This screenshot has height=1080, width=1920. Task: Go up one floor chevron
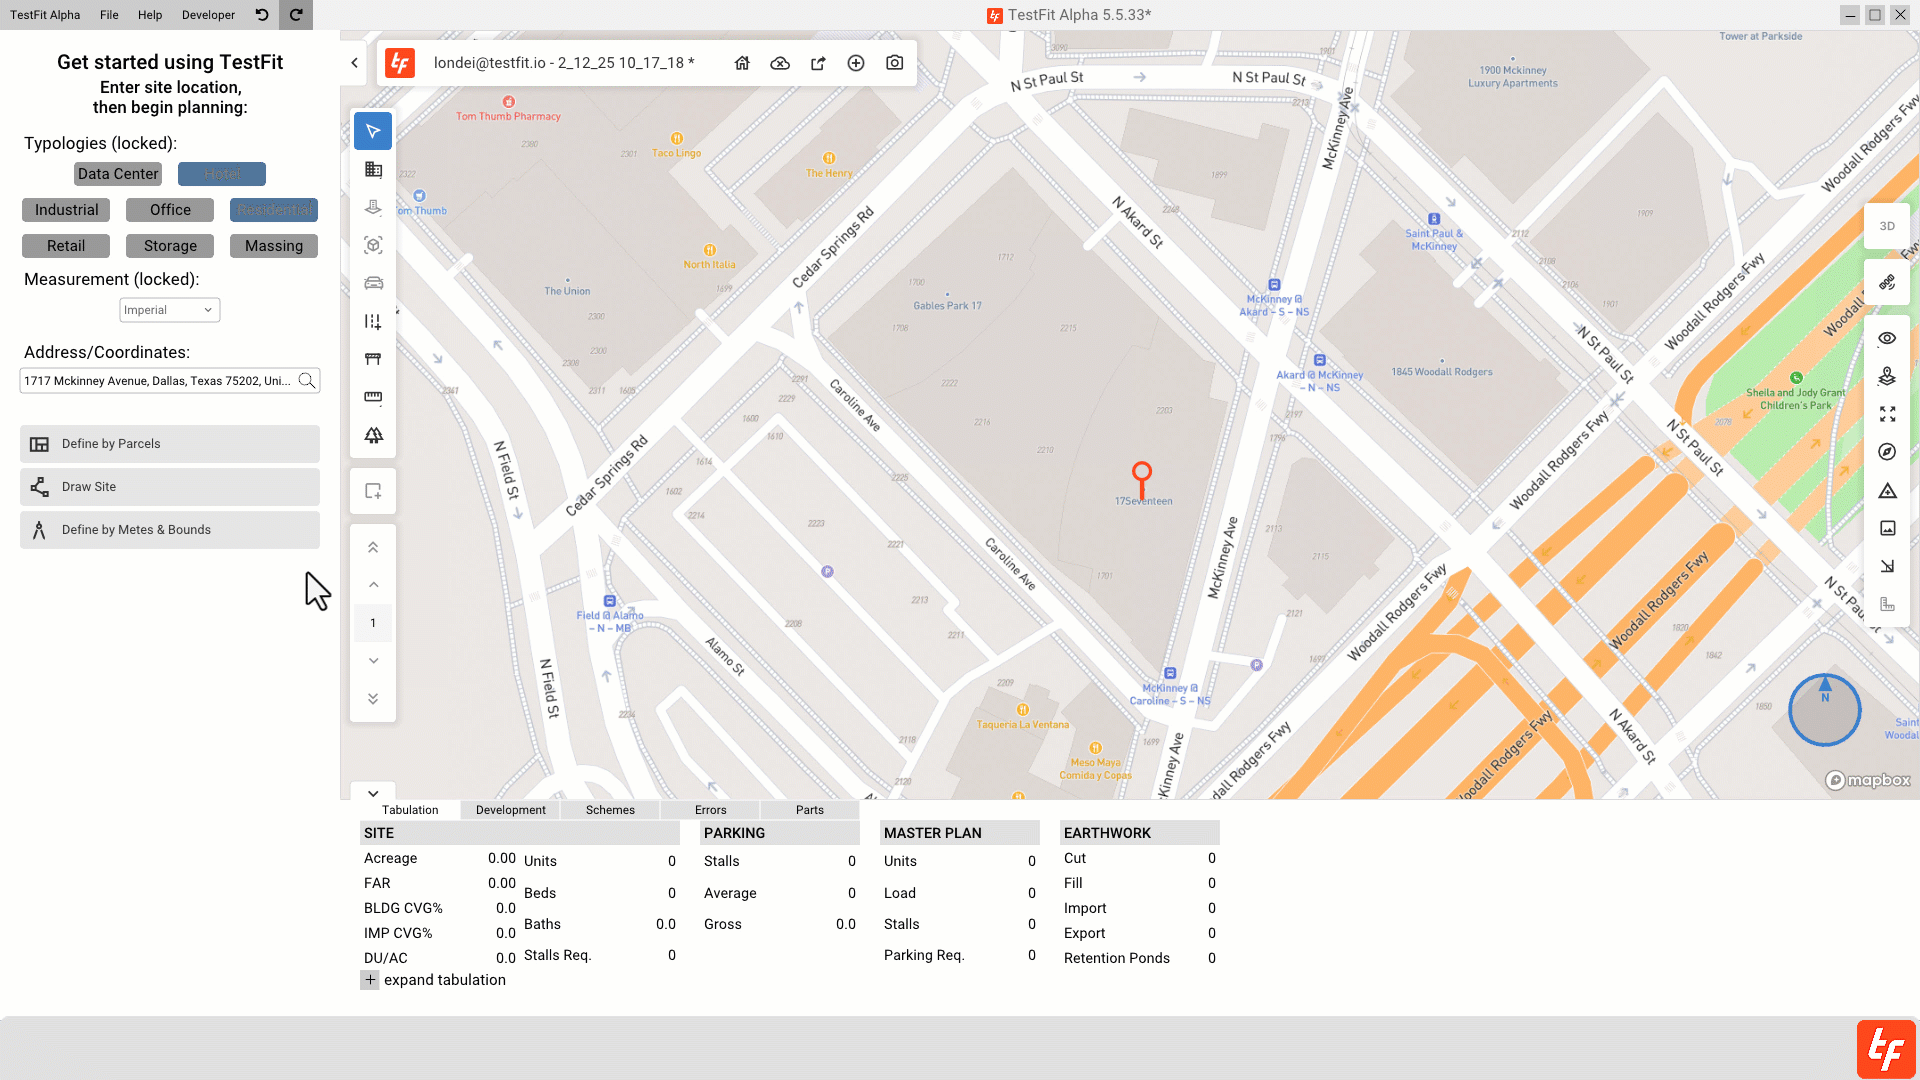click(373, 585)
